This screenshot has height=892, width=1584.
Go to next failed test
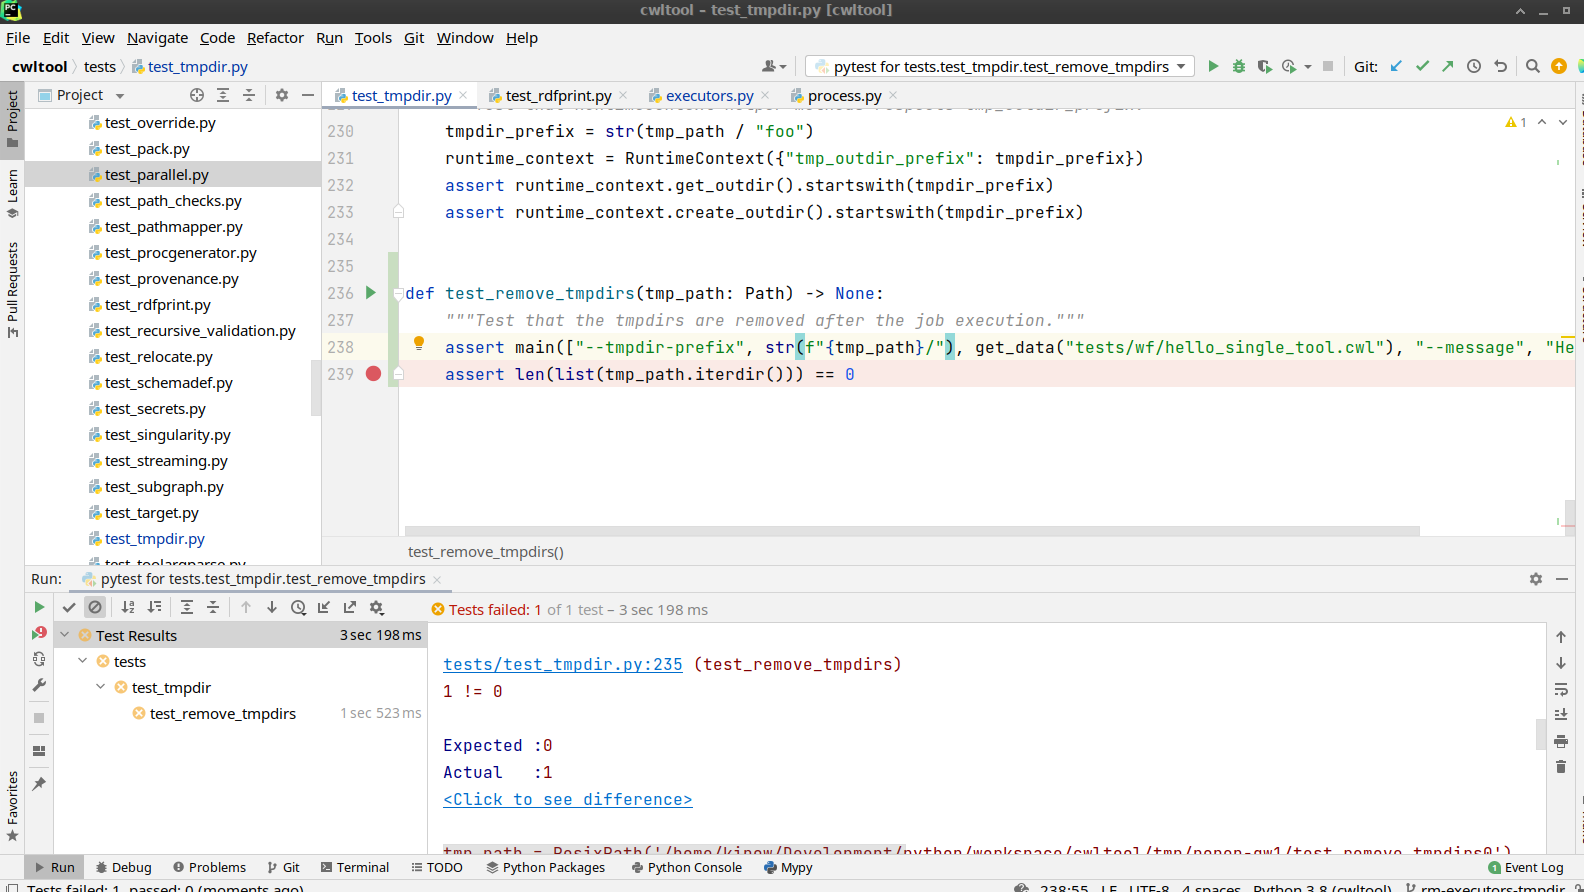click(272, 607)
